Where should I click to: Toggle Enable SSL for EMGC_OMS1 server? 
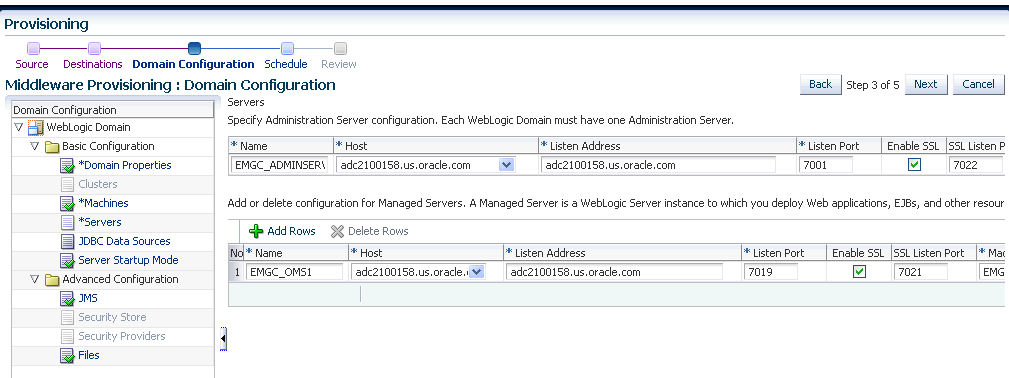(x=858, y=272)
